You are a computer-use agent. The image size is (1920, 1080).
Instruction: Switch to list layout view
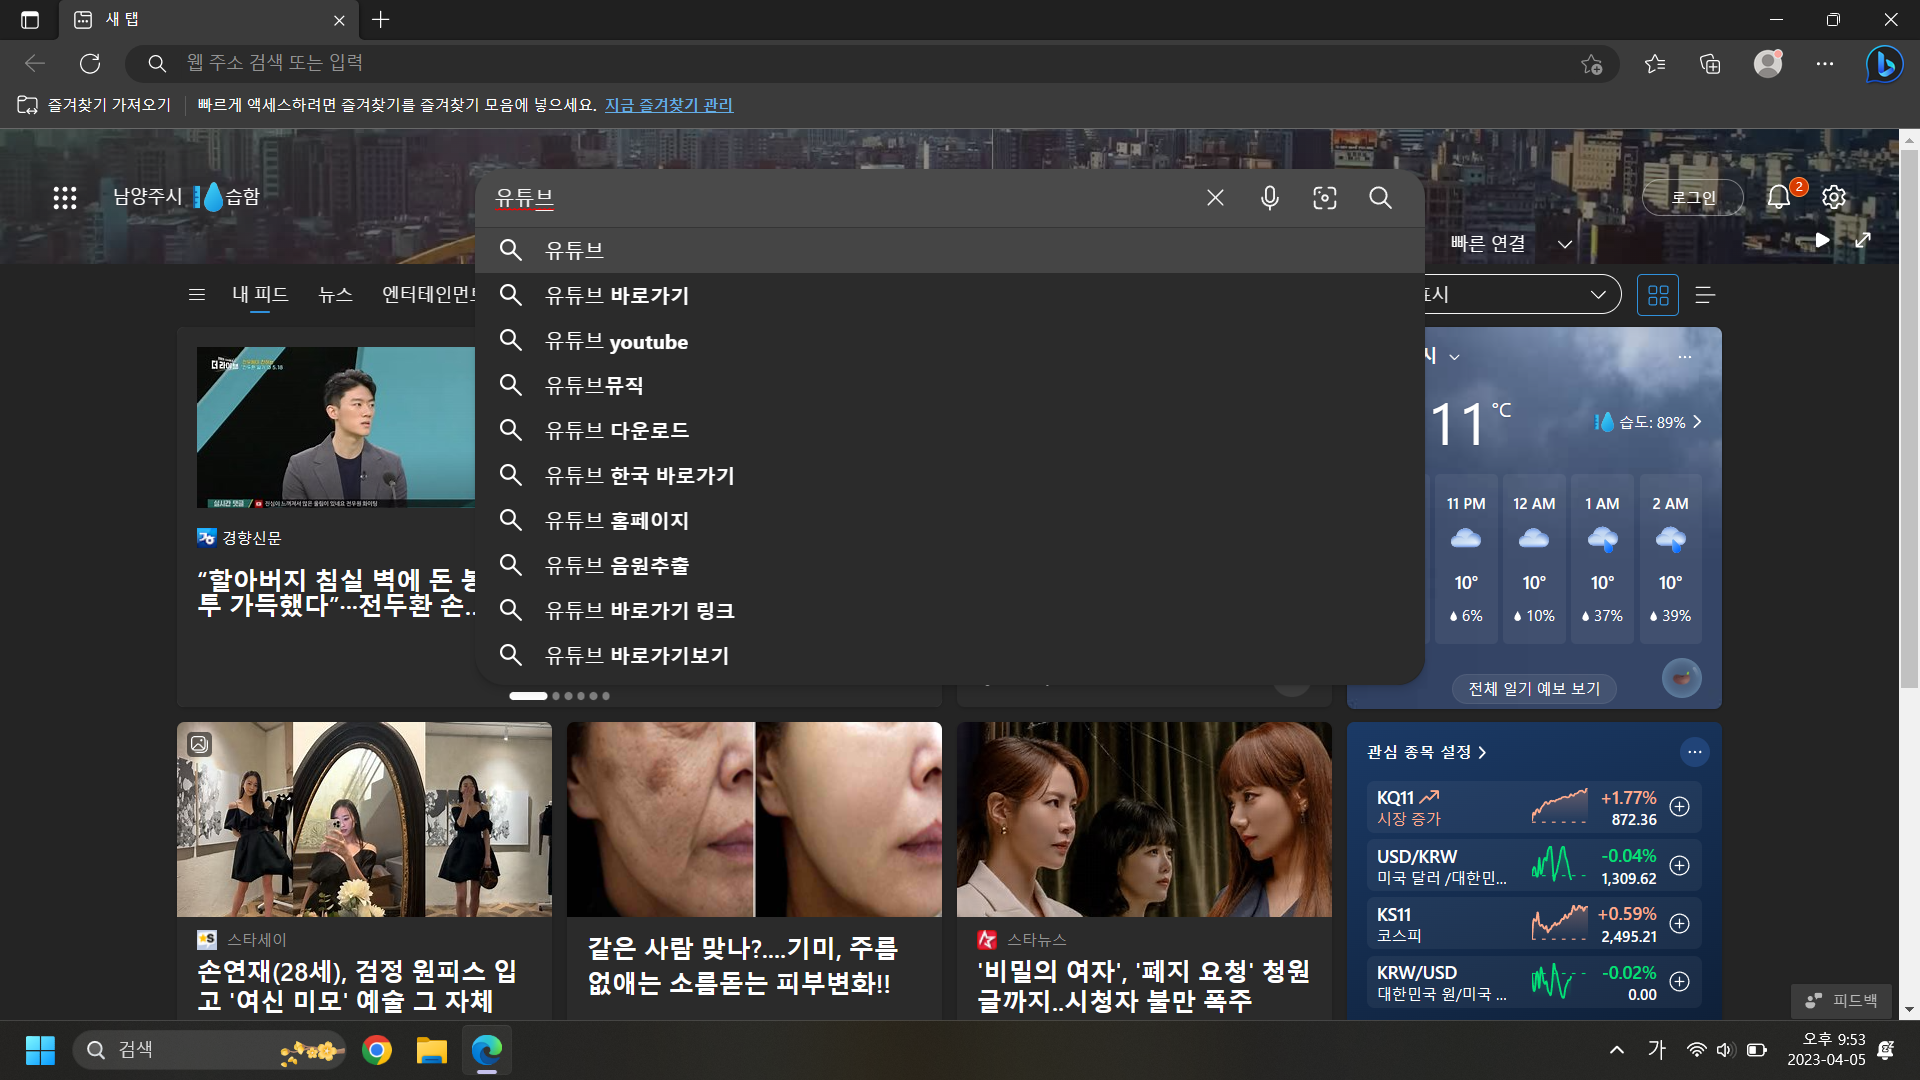[x=1706, y=295]
